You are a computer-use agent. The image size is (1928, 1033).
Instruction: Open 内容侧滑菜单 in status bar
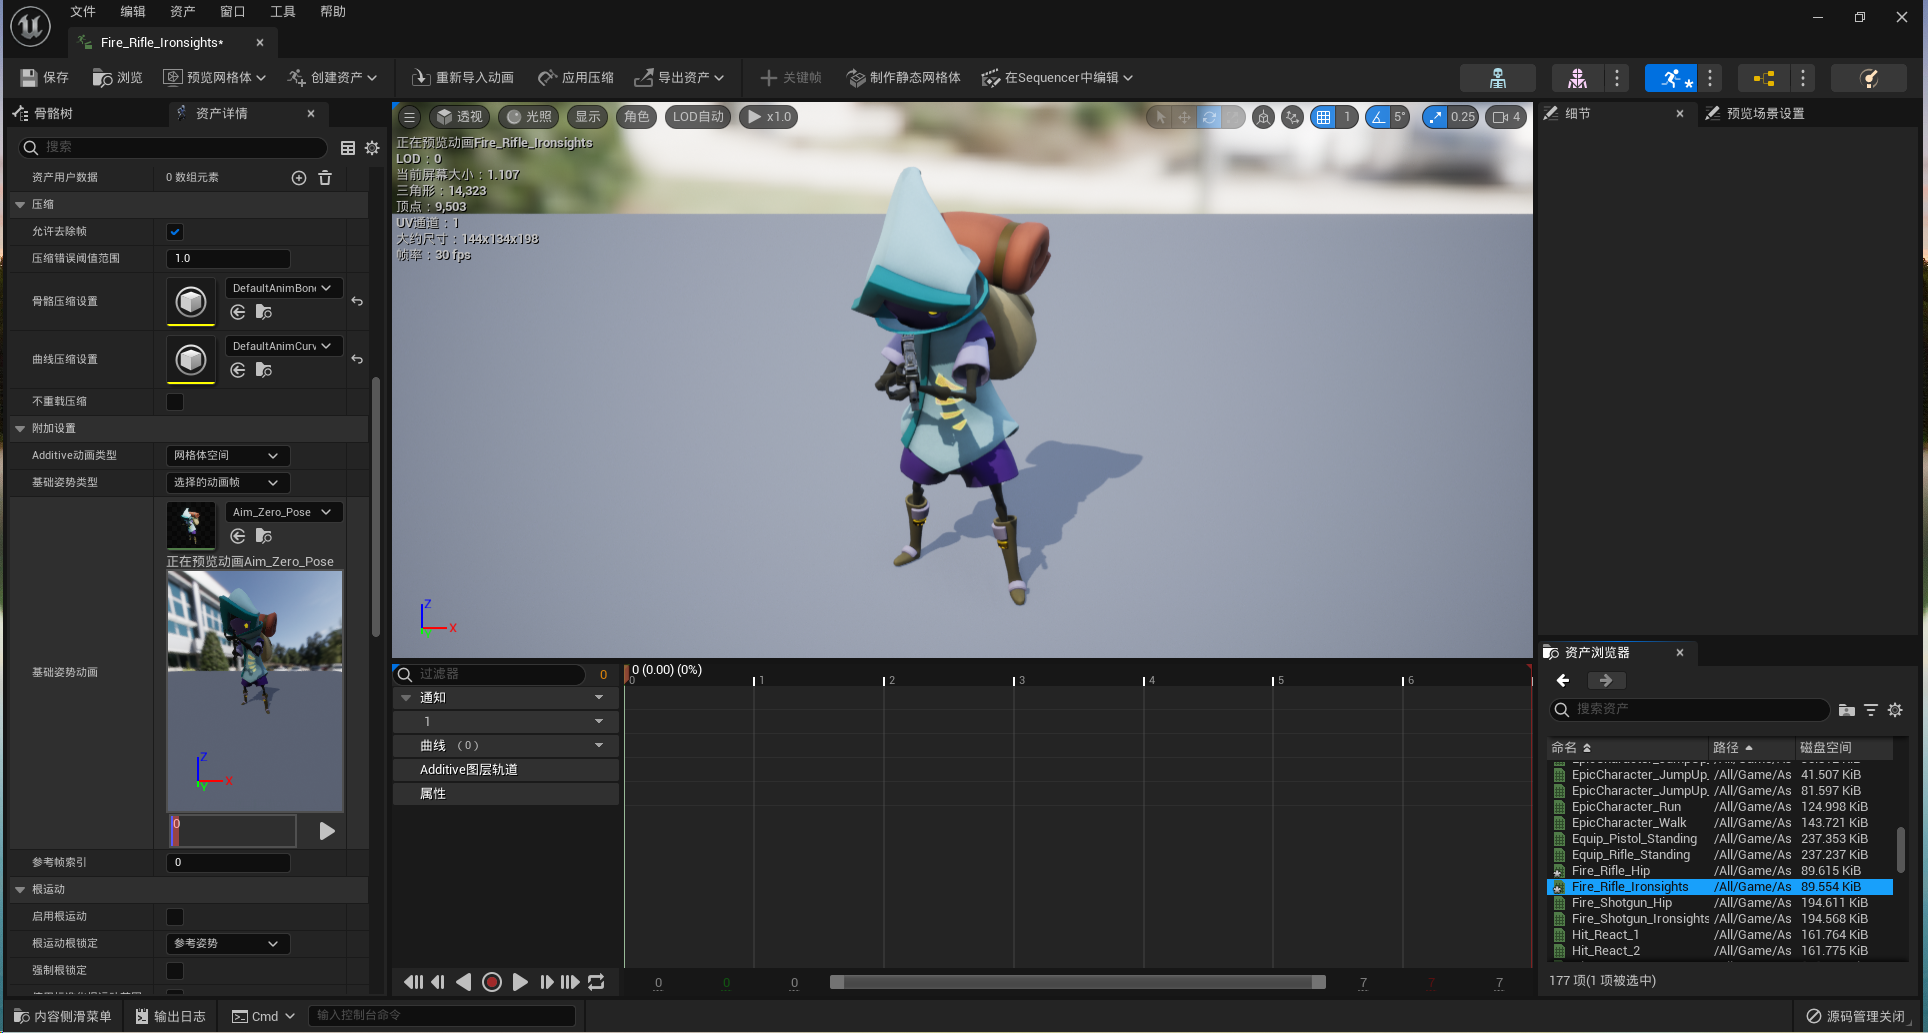coord(62,1016)
